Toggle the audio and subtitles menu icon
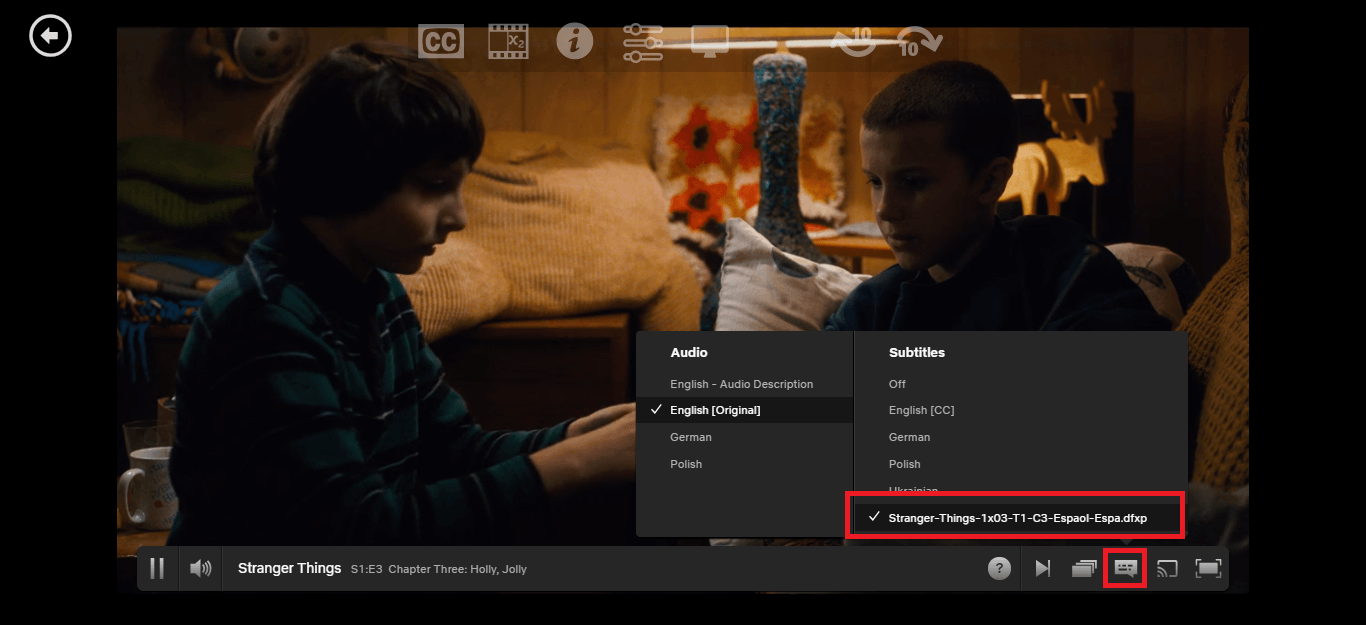1366x625 pixels. point(1125,568)
